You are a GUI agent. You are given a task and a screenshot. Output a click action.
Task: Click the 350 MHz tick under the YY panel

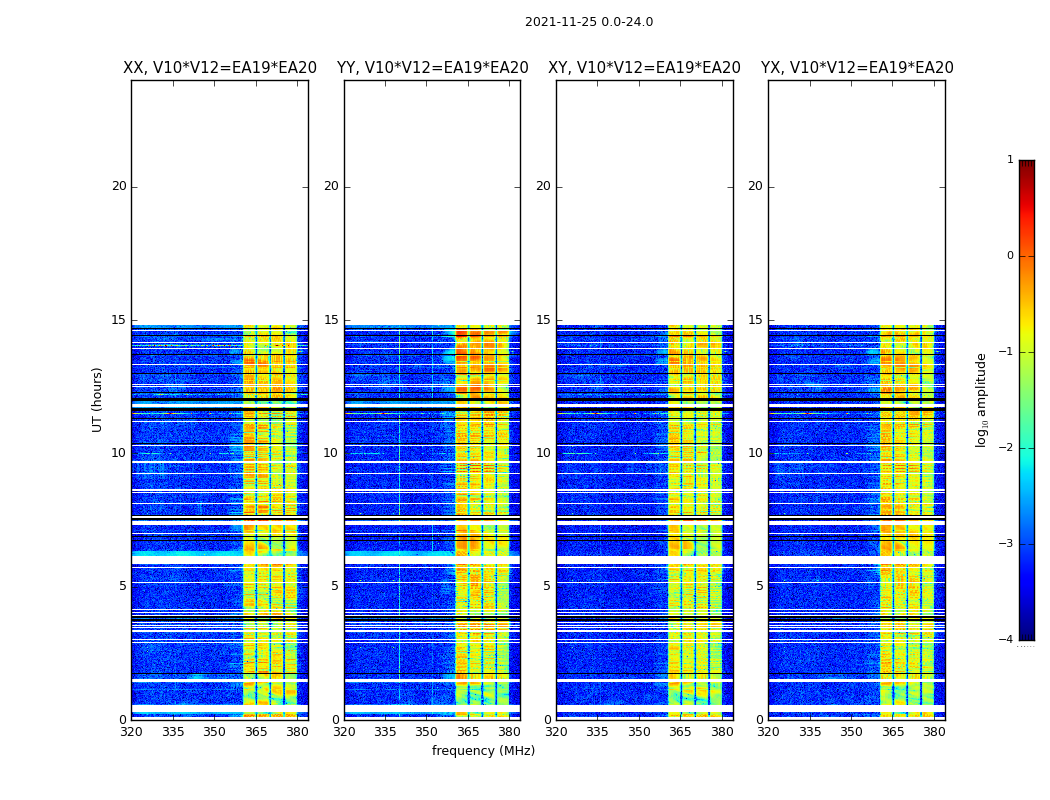[427, 732]
